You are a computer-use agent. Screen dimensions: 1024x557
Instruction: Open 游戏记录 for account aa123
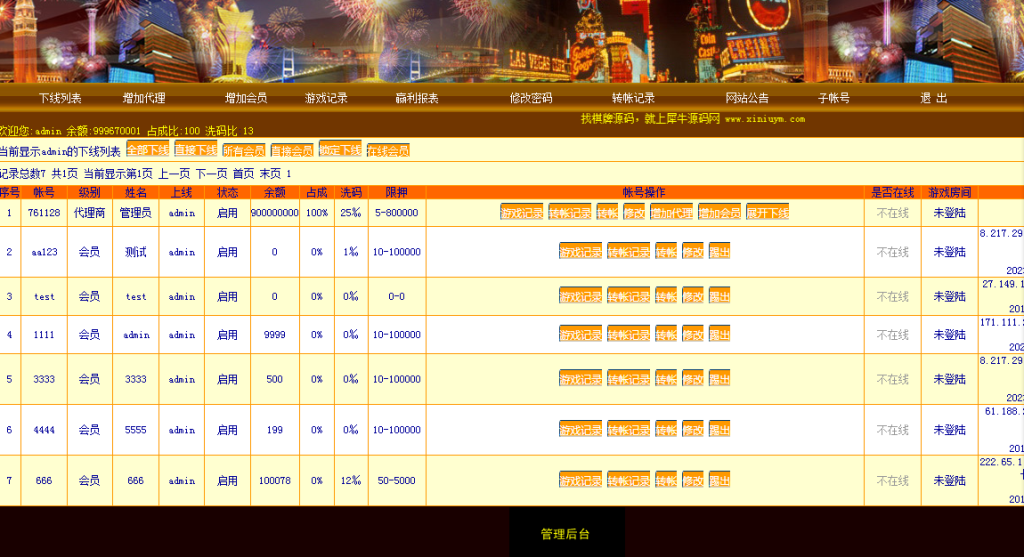tap(580, 252)
